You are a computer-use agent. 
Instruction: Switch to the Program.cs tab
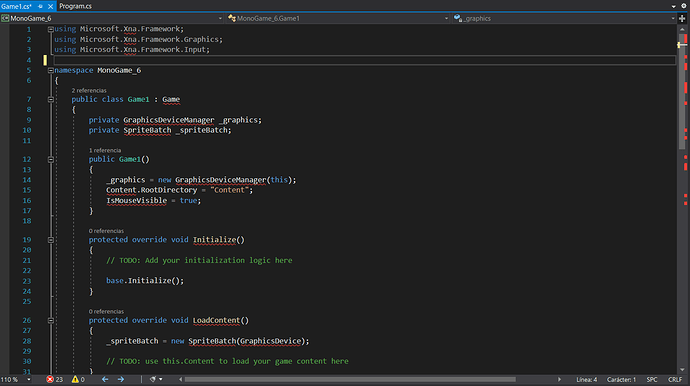[75, 6]
